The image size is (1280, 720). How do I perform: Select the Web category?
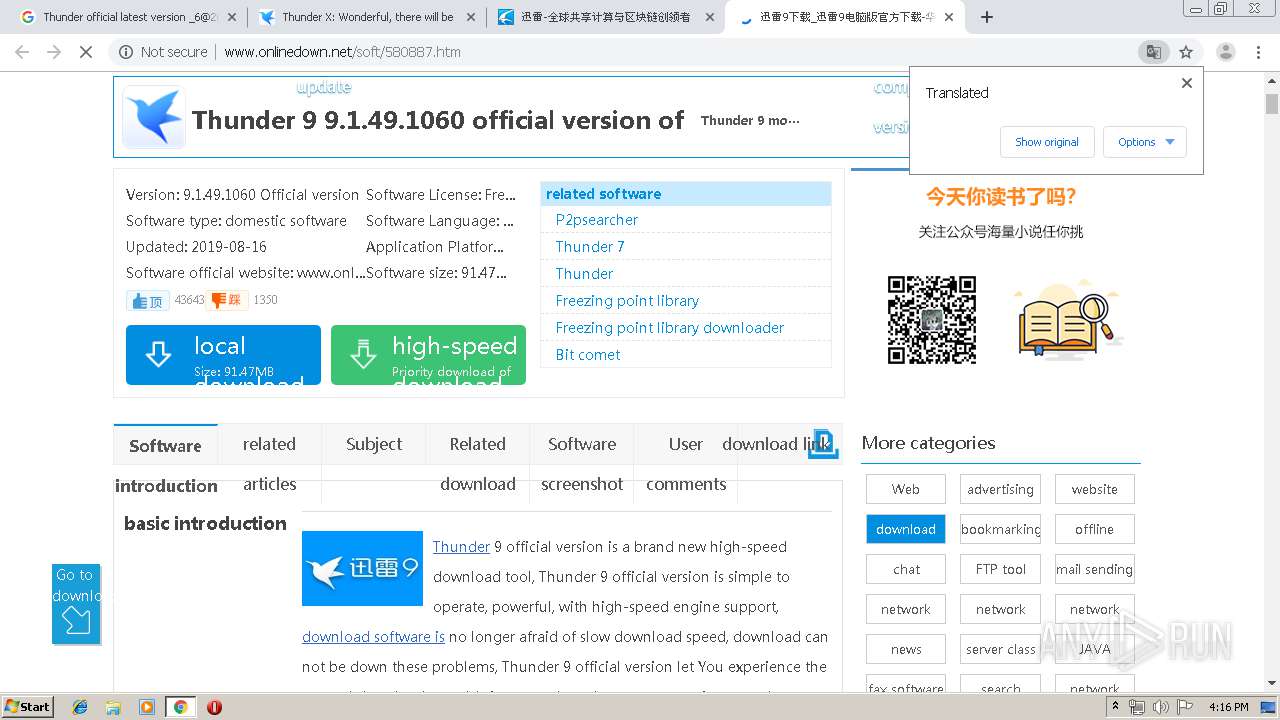(x=906, y=489)
